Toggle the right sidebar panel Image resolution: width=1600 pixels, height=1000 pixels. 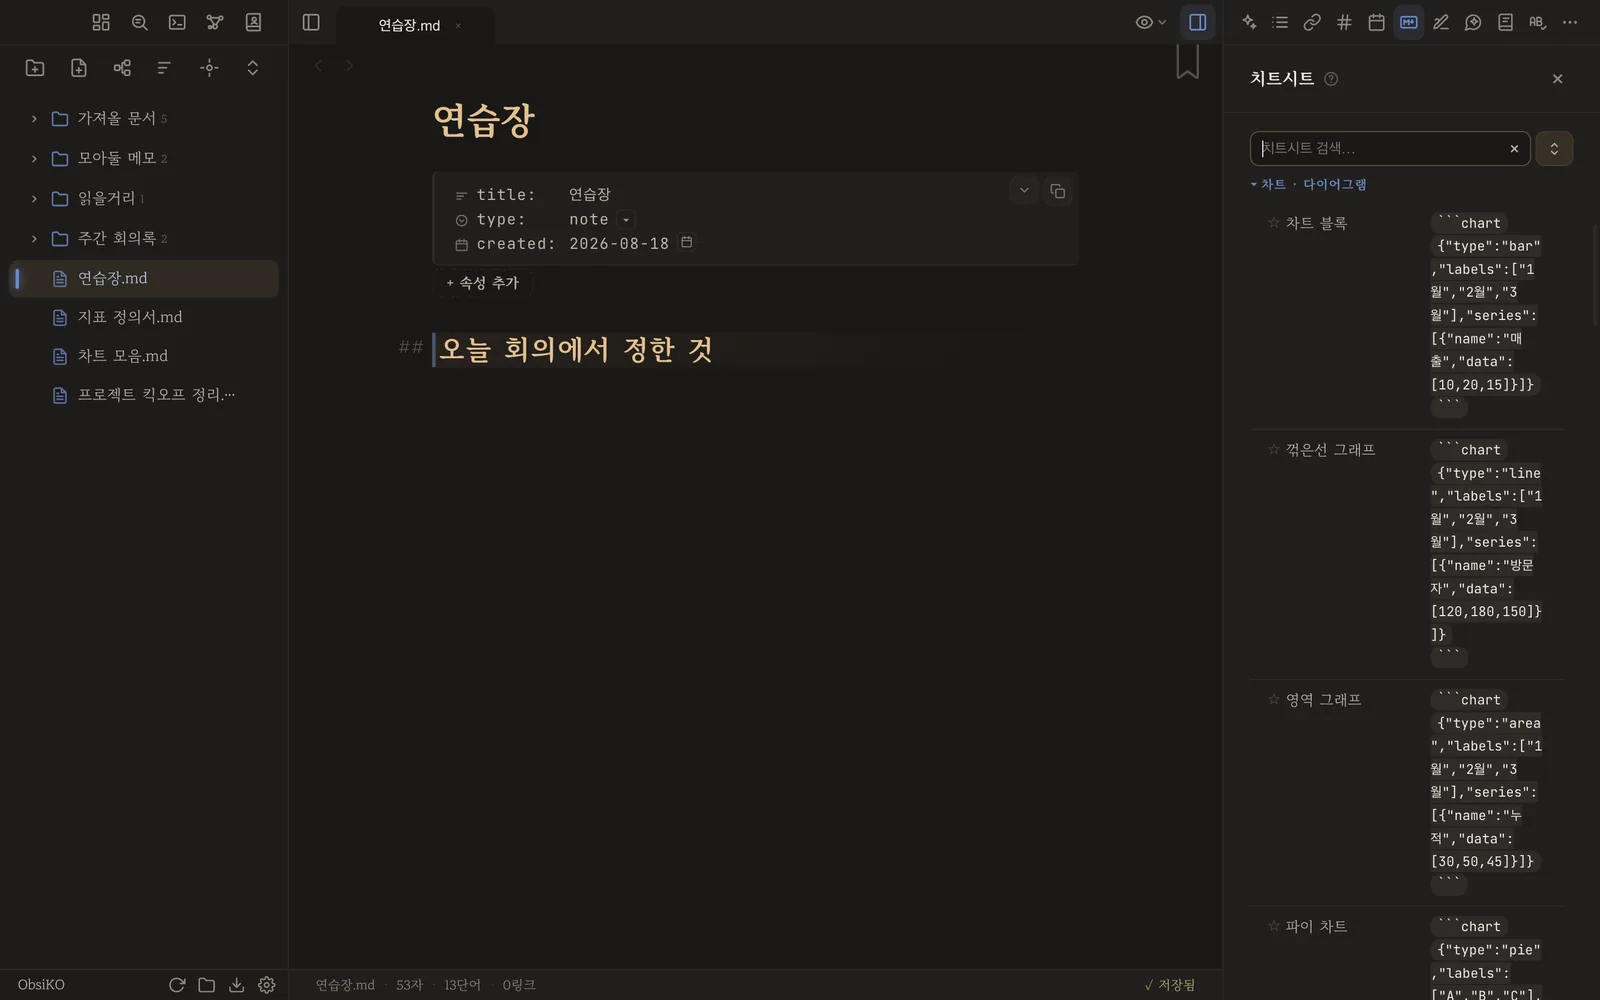(x=1197, y=22)
